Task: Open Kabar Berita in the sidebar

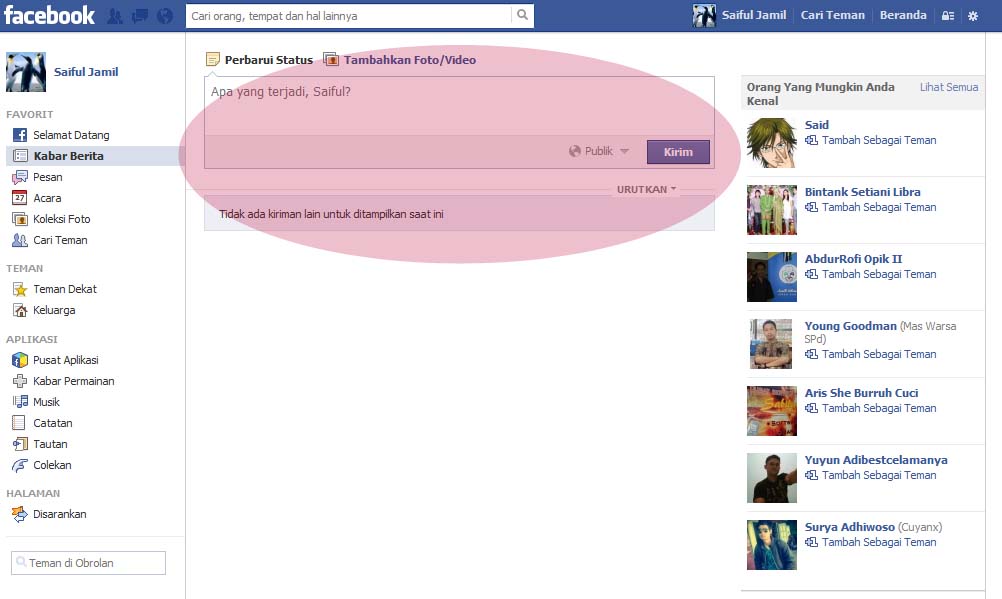Action: click(x=95, y=156)
